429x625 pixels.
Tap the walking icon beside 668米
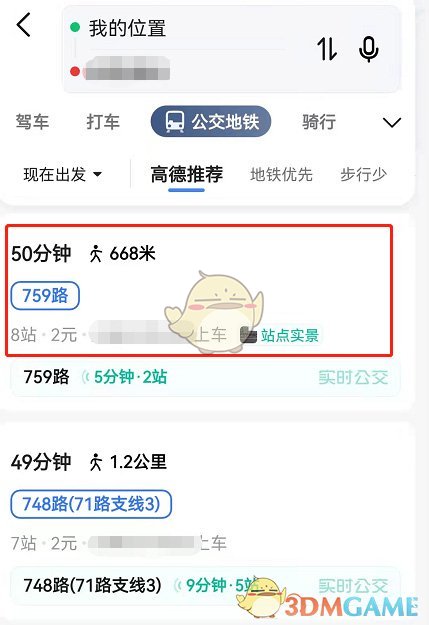96,254
